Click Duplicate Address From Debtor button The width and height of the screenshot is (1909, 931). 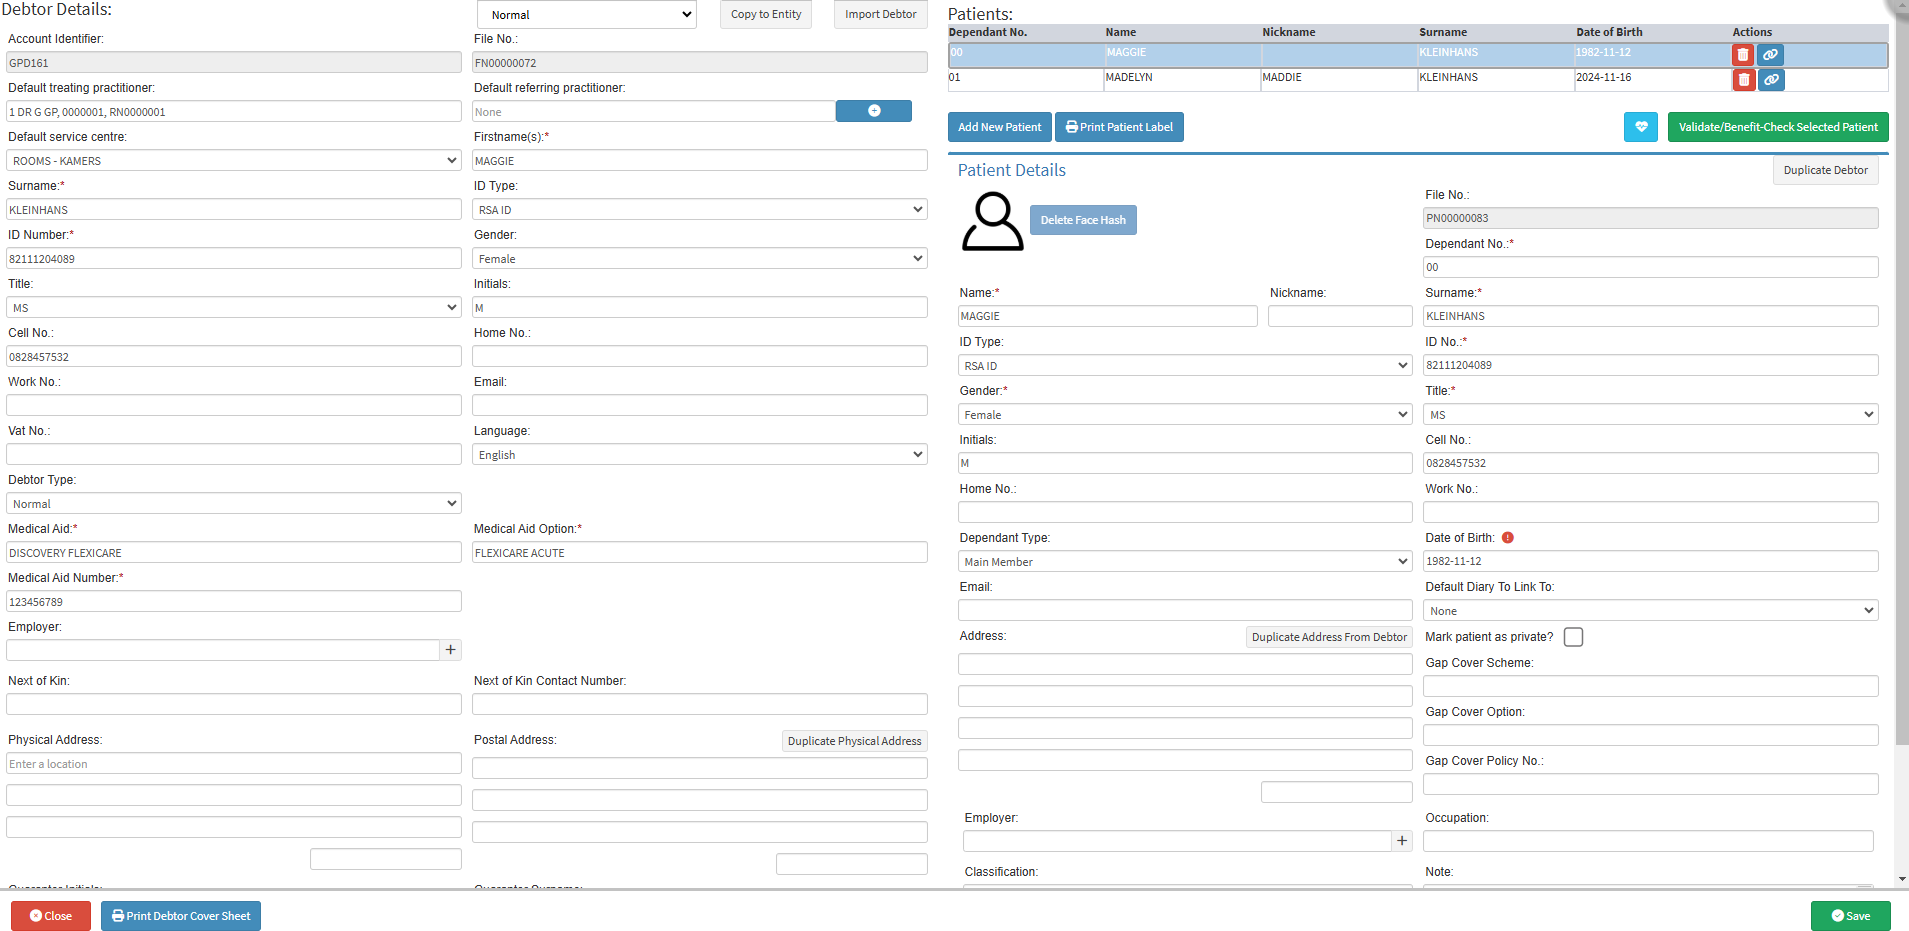1329,637
